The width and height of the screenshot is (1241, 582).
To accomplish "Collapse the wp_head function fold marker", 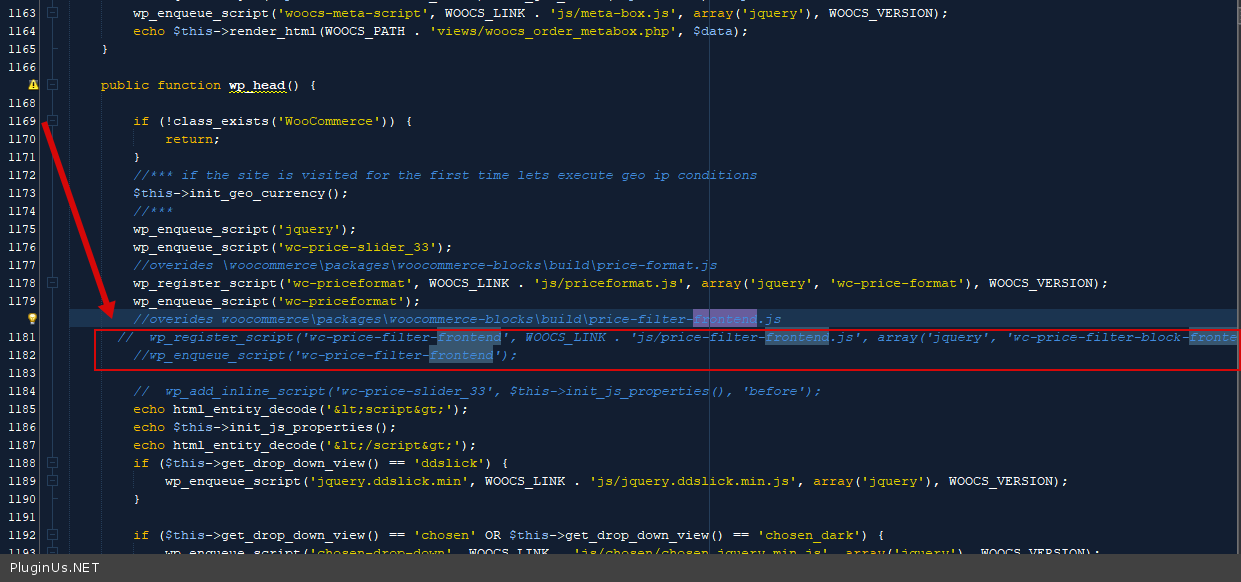I will pyautogui.click(x=52, y=85).
